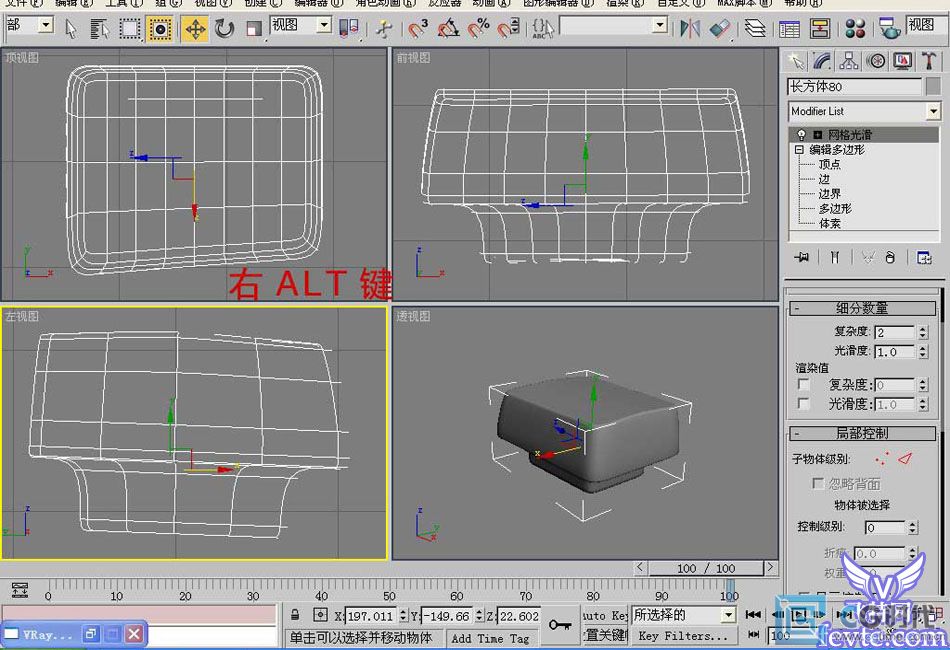The height and width of the screenshot is (650, 950).
Task: Activate Select and Move tool
Action: coord(195,28)
